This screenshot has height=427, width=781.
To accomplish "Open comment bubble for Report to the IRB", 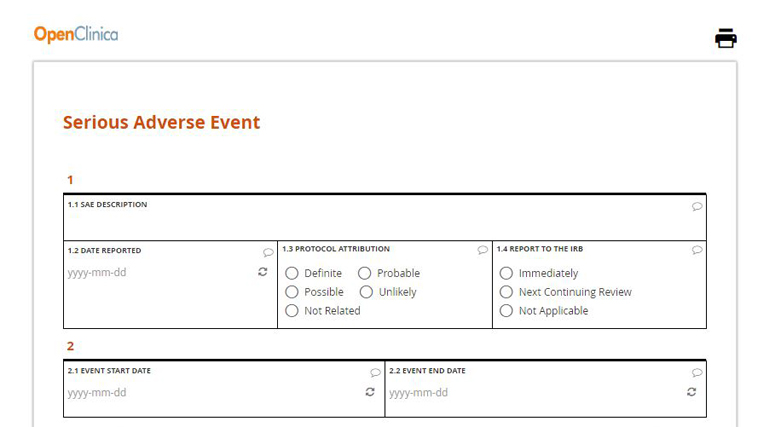I will (697, 250).
